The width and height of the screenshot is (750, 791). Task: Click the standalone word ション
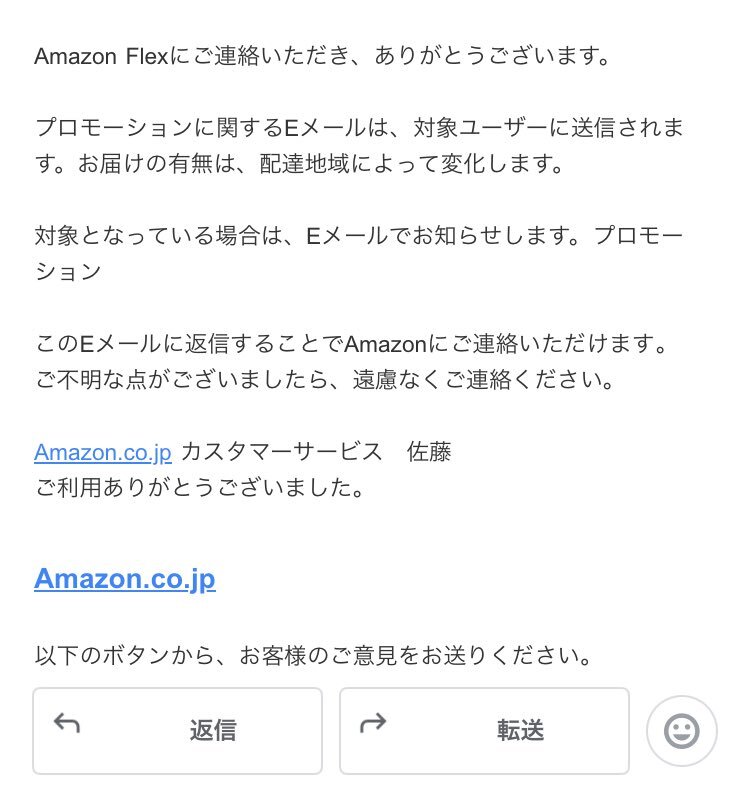68,271
